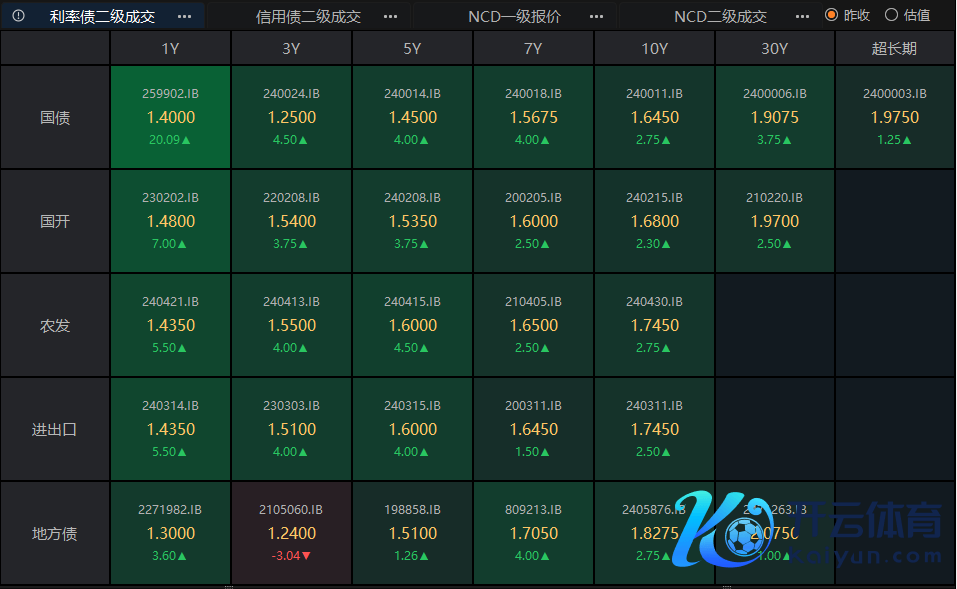Open the ellipsis menu for NCD二级成交
The width and height of the screenshot is (957, 589).
click(802, 16)
